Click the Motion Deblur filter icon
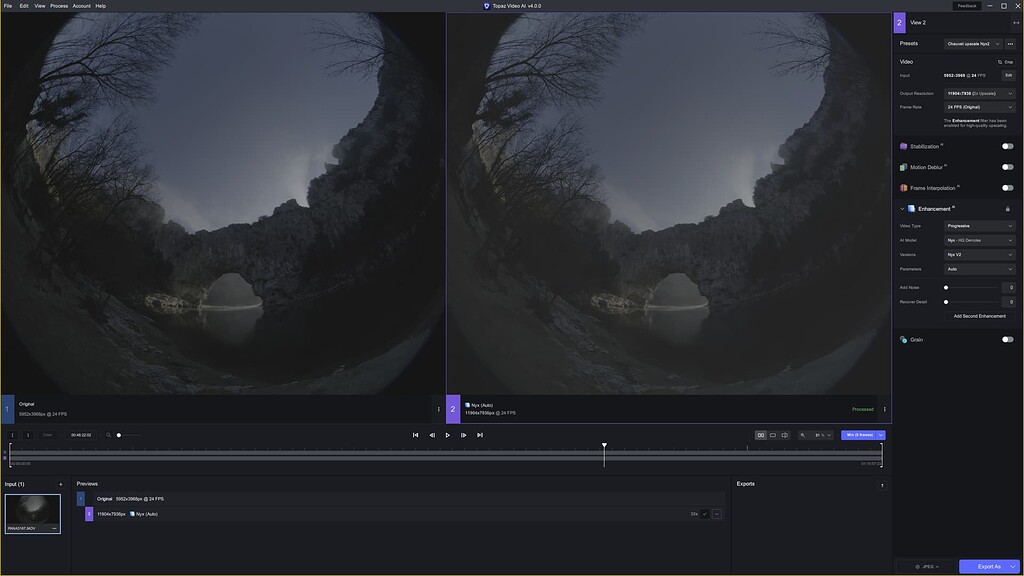1024x576 pixels. (903, 166)
